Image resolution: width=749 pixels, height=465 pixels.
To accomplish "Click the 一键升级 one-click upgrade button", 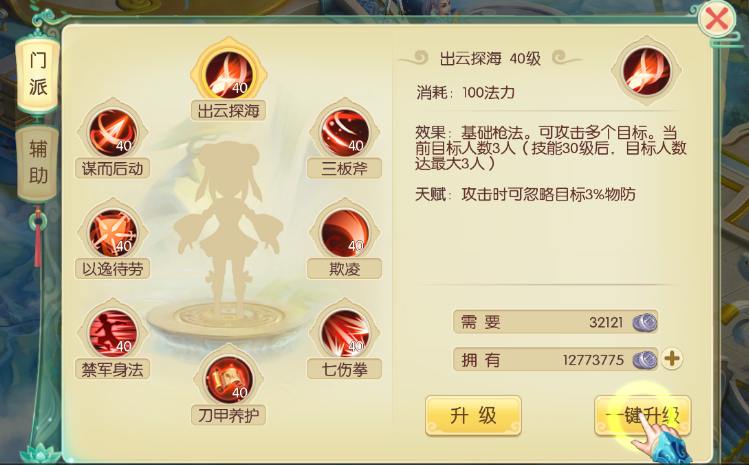I will [x=642, y=415].
